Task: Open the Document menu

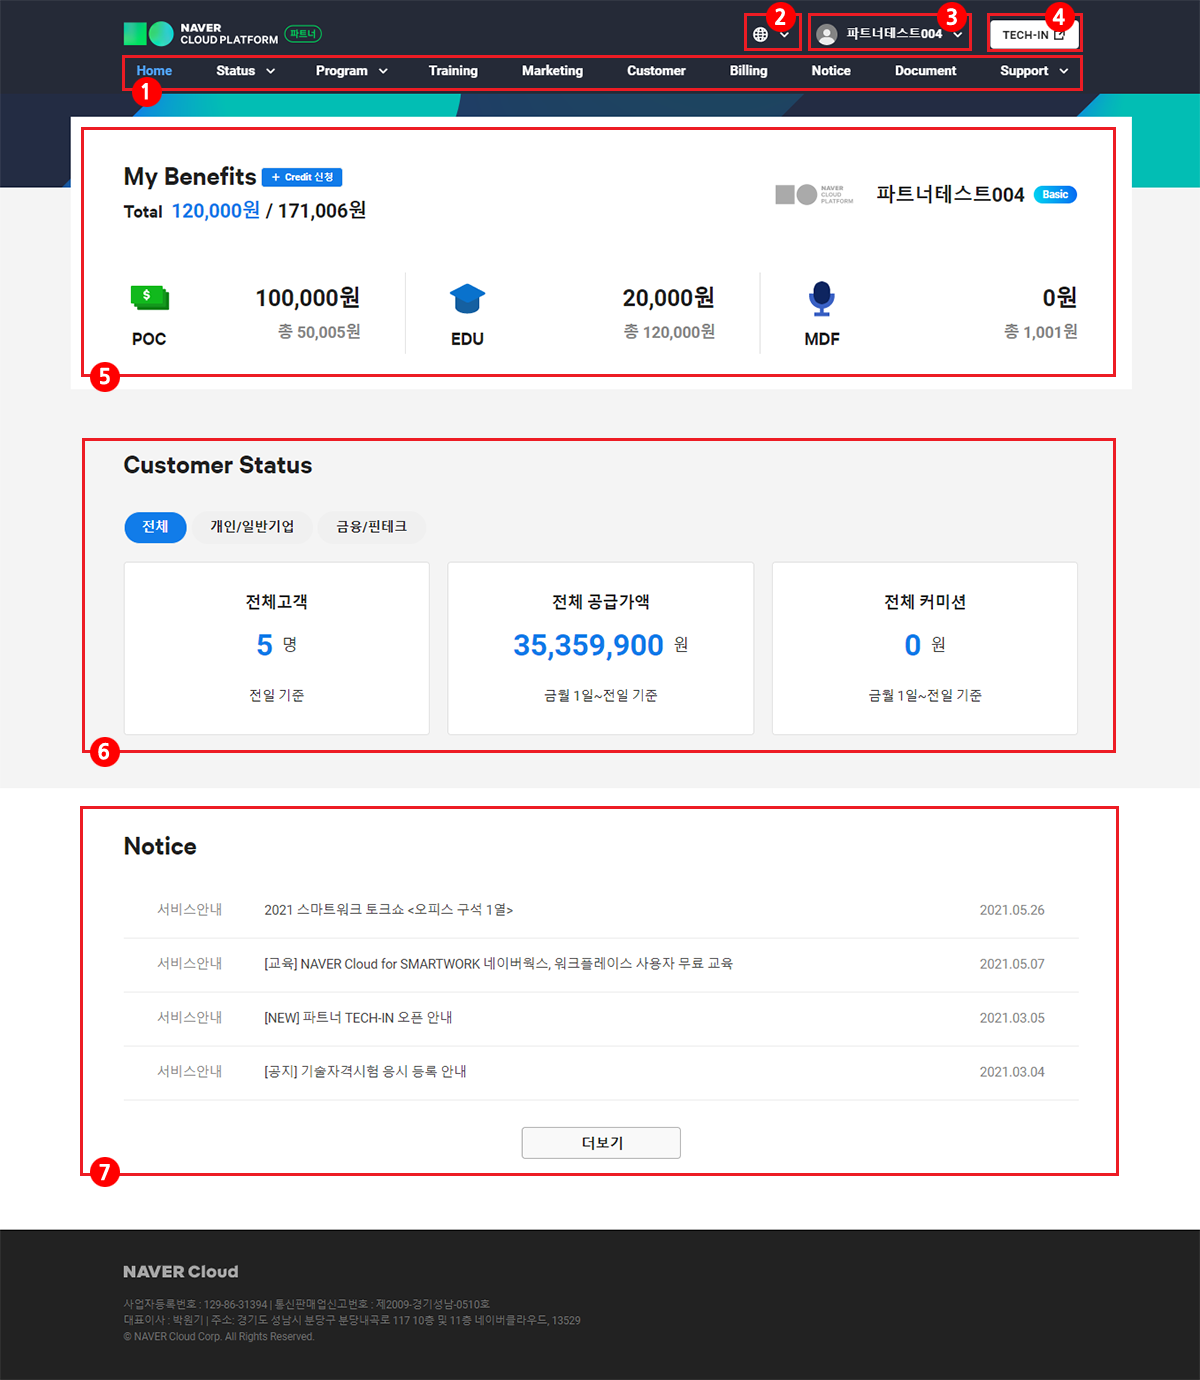Action: 925,71
